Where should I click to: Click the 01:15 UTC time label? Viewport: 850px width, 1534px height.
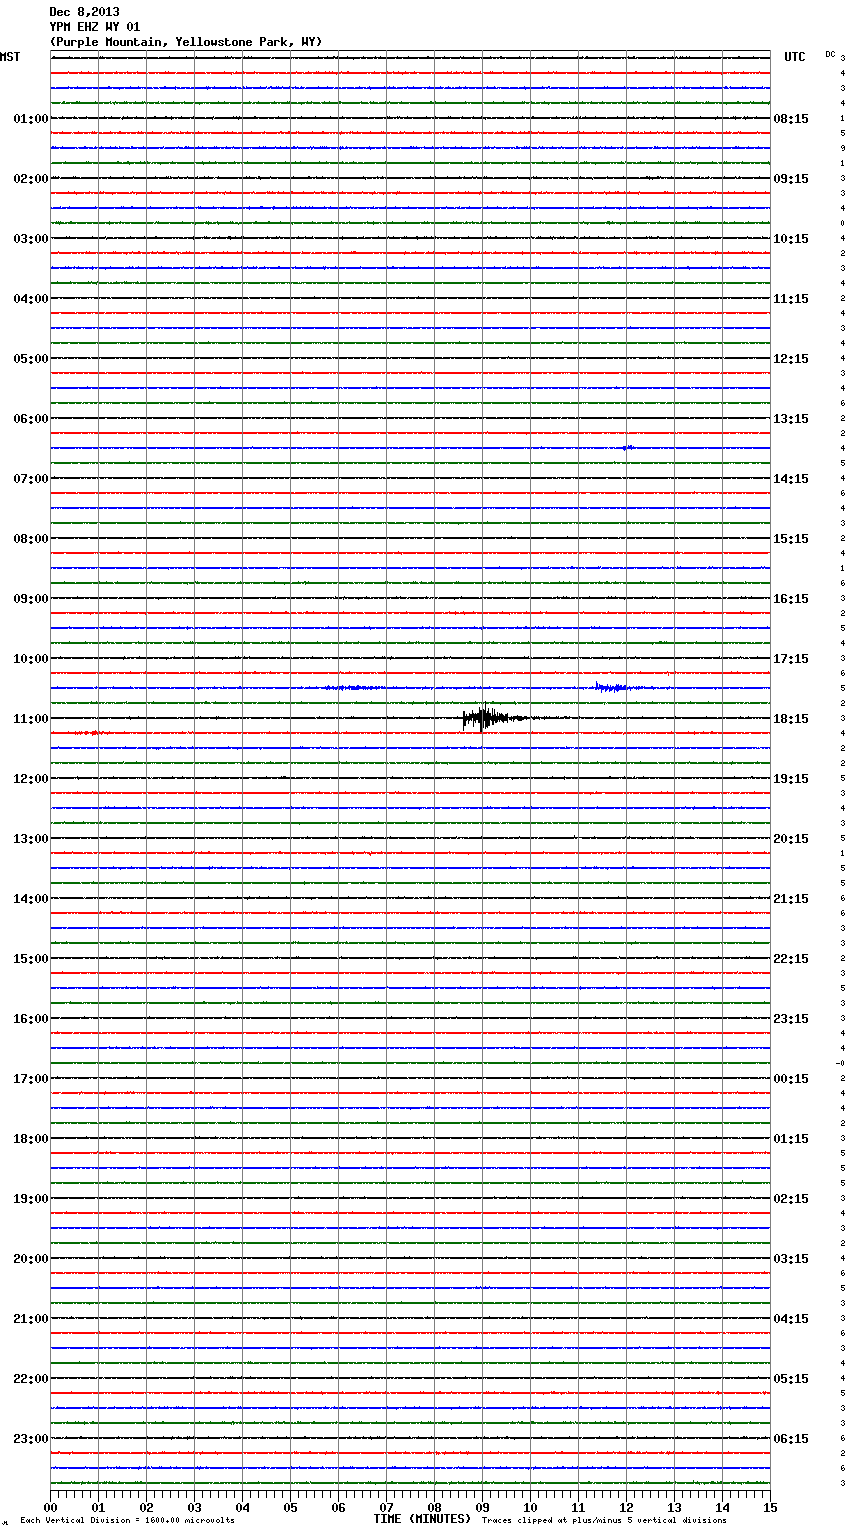tap(791, 1139)
